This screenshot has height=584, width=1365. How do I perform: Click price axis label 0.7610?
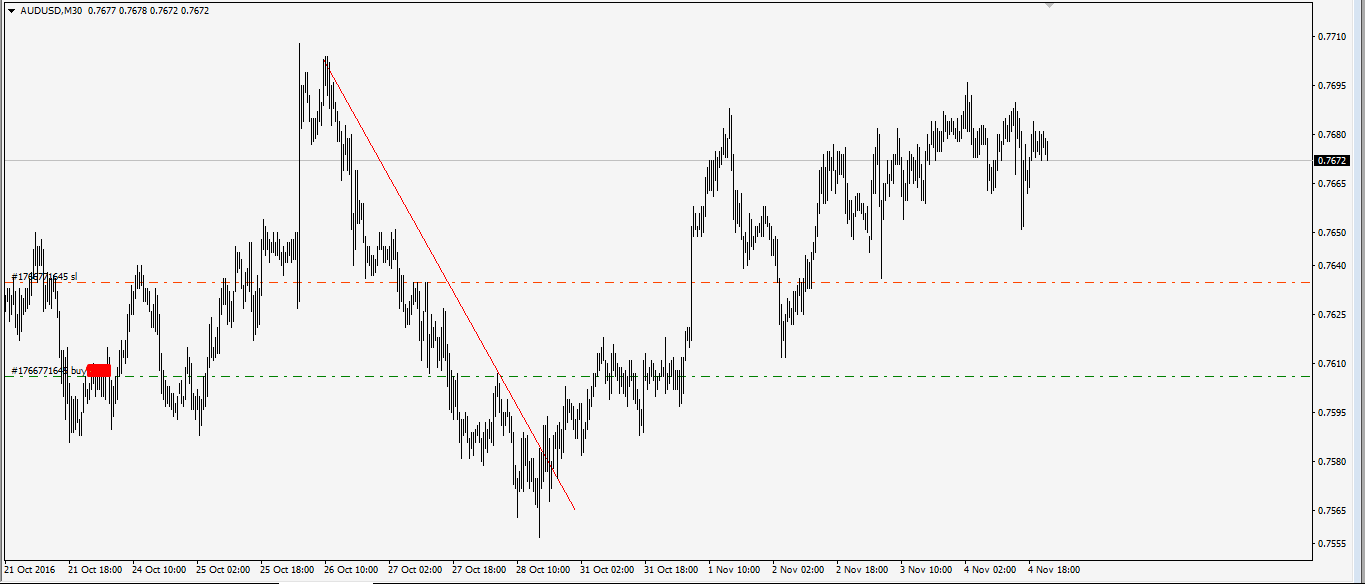pyautogui.click(x=1333, y=363)
